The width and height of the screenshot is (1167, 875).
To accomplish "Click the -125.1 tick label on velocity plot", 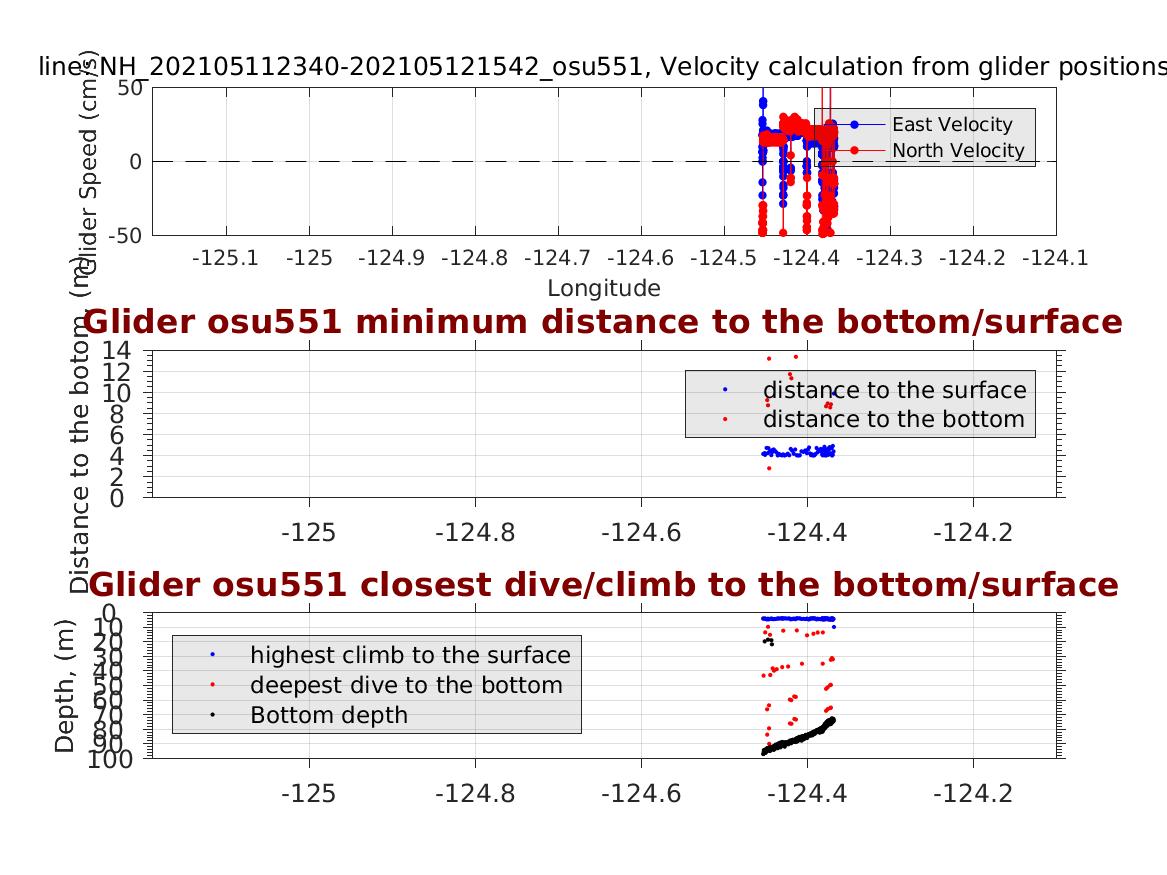I will pos(226,258).
